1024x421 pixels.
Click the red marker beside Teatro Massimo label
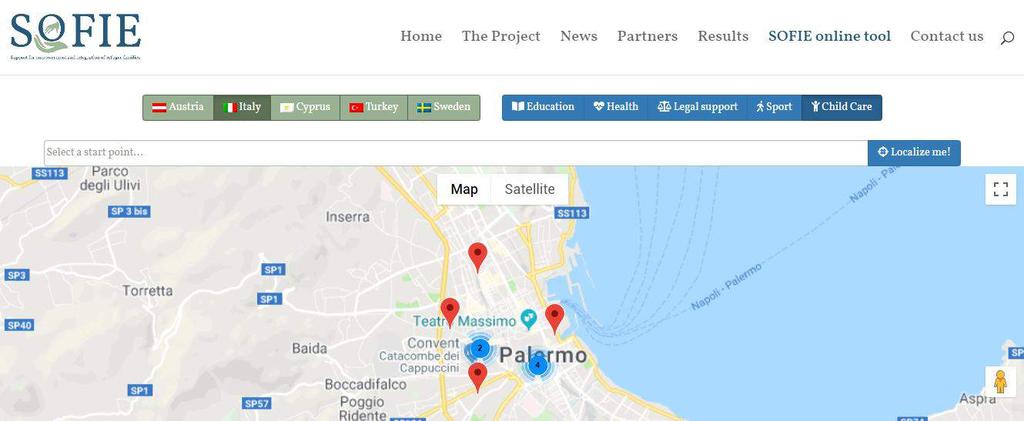coord(450,312)
